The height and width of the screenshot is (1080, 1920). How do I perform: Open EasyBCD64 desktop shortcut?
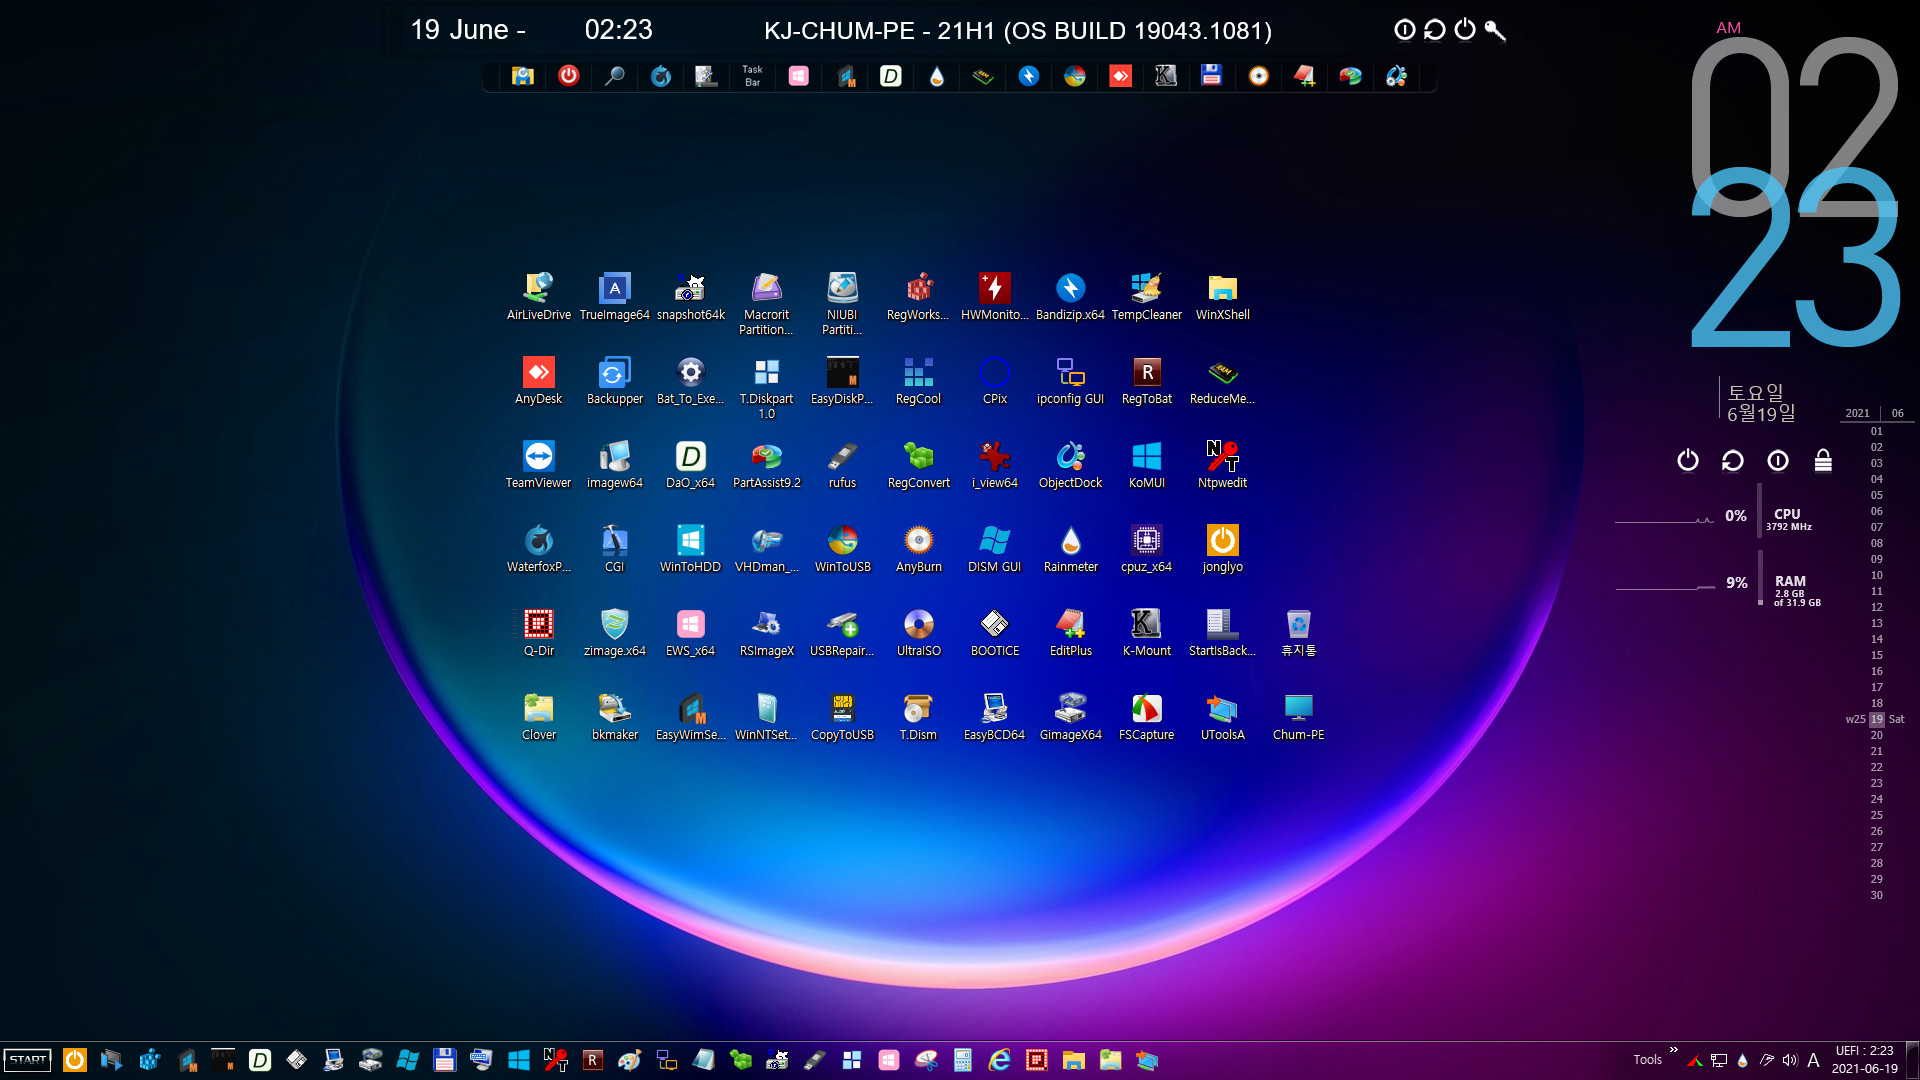(x=994, y=717)
